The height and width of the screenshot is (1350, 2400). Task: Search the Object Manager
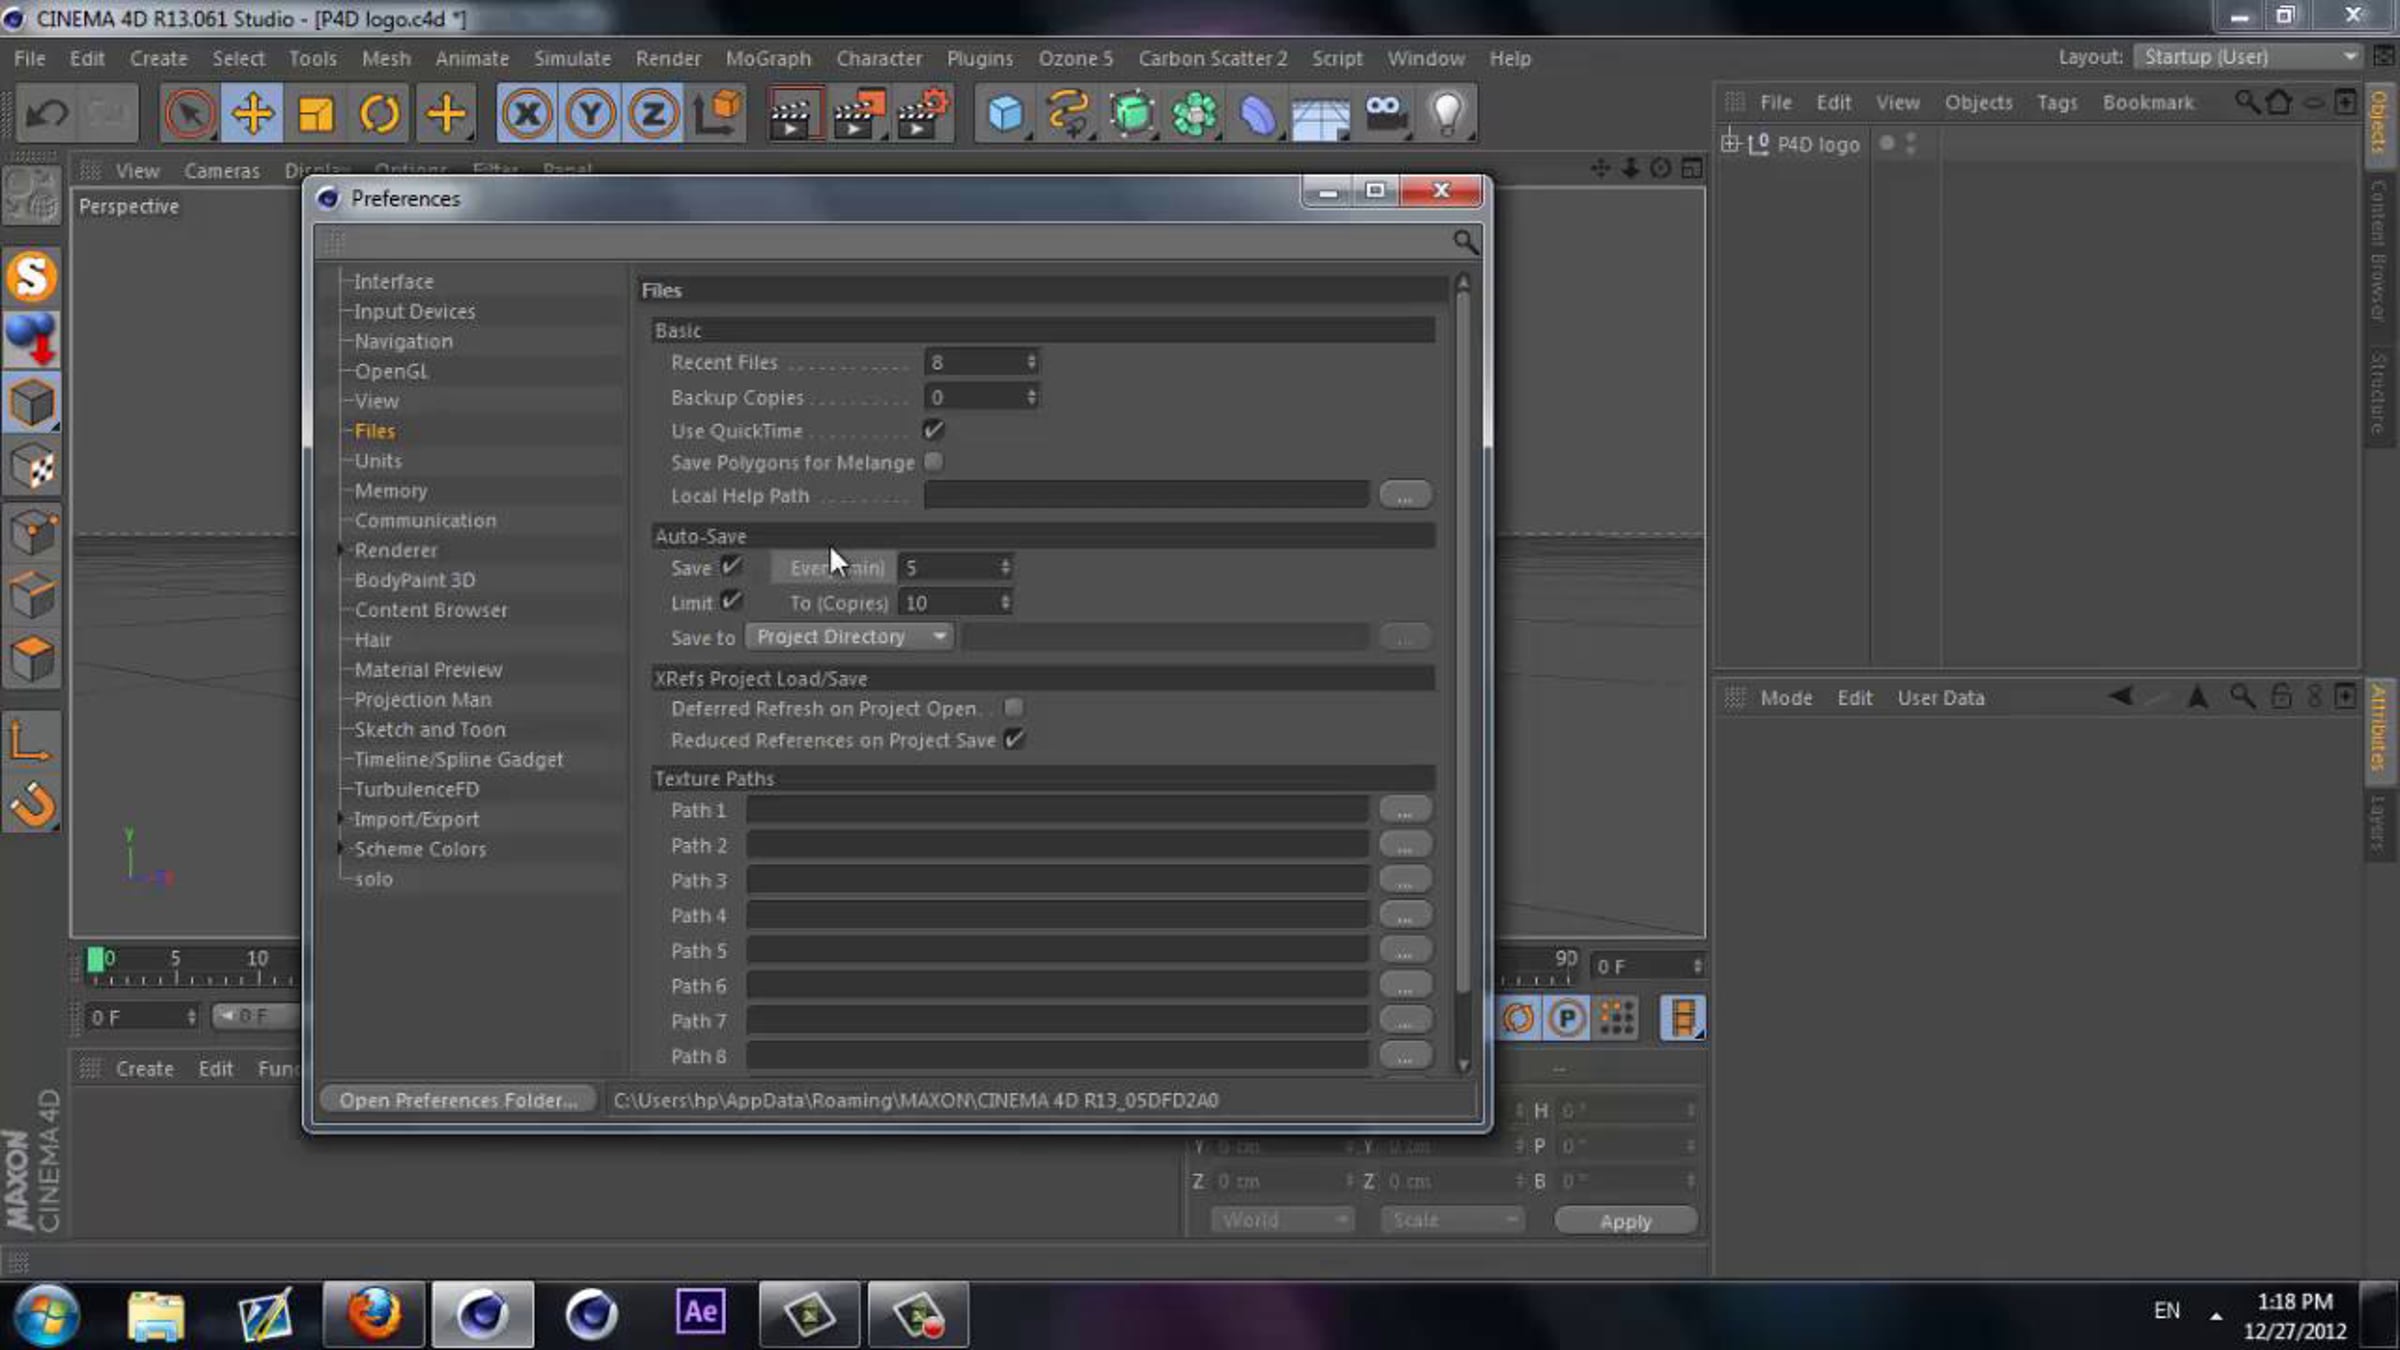coord(2246,102)
